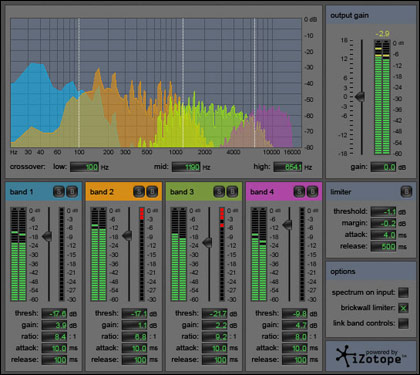The height and width of the screenshot is (375, 420).
Task: Solo band 3 with S button
Action: [219, 192]
